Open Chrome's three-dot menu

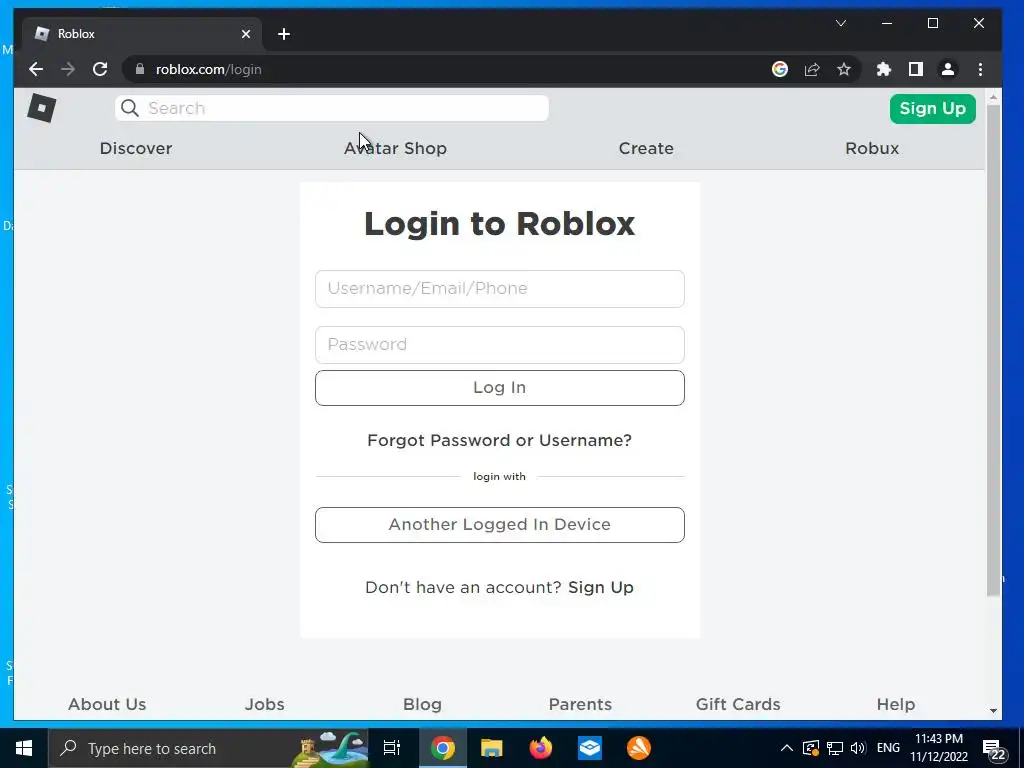pyautogui.click(x=980, y=69)
